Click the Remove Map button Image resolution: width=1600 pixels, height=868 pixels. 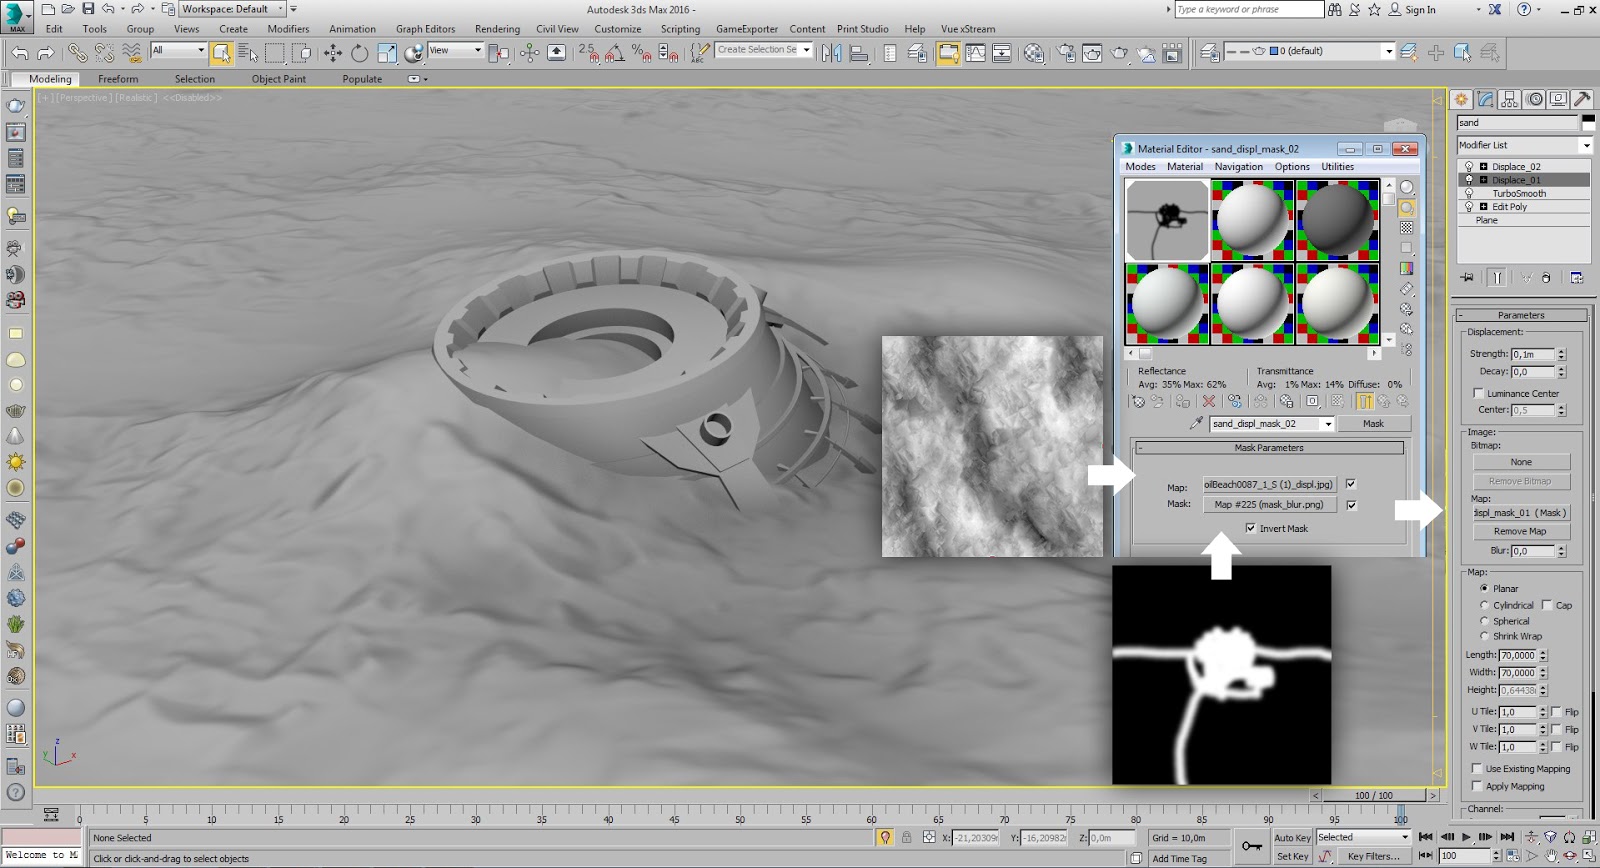tap(1520, 532)
